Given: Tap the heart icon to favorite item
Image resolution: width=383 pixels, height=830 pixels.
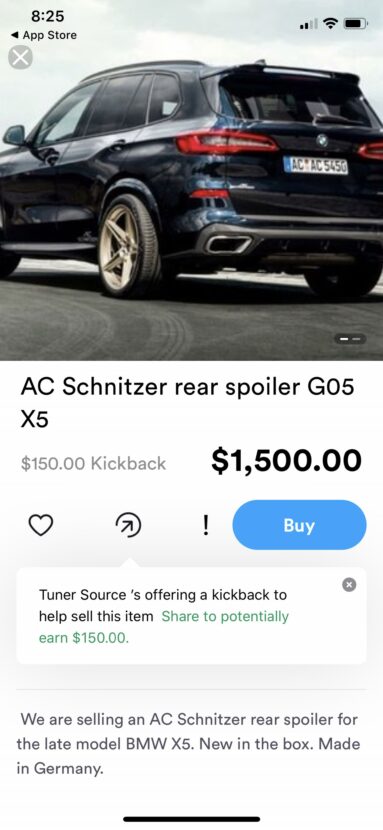Looking at the screenshot, I should [x=41, y=525].
